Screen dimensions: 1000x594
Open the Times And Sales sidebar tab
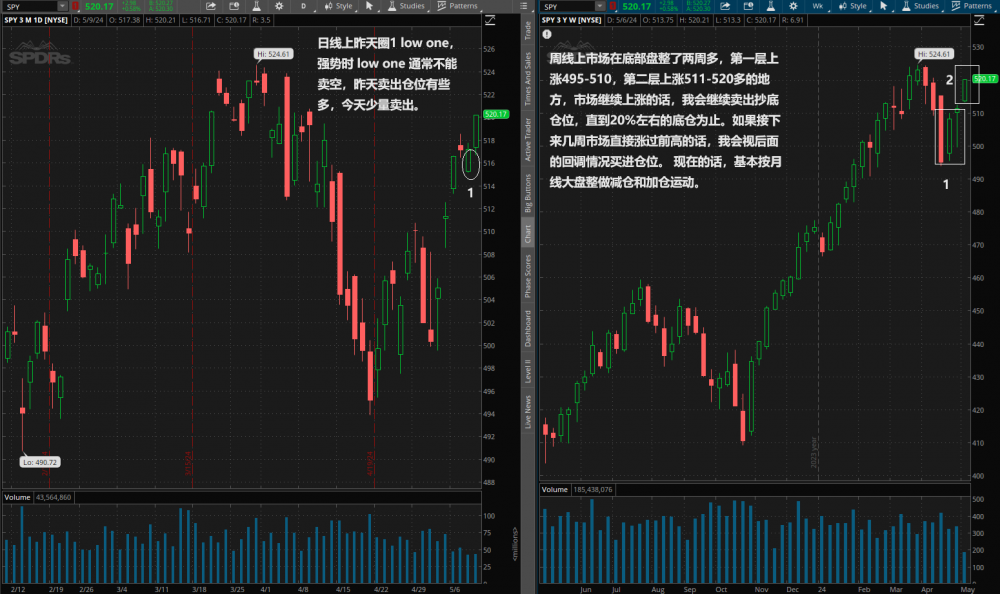click(x=527, y=79)
